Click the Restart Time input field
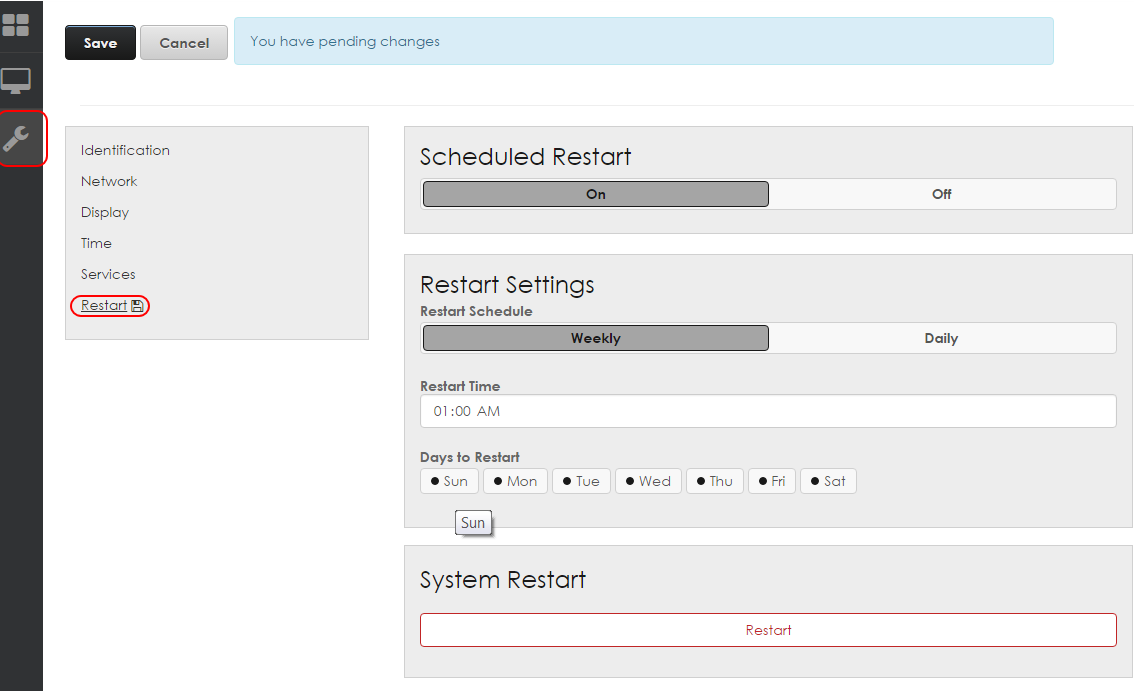Image resolution: width=1134 pixels, height=692 pixels. (768, 411)
